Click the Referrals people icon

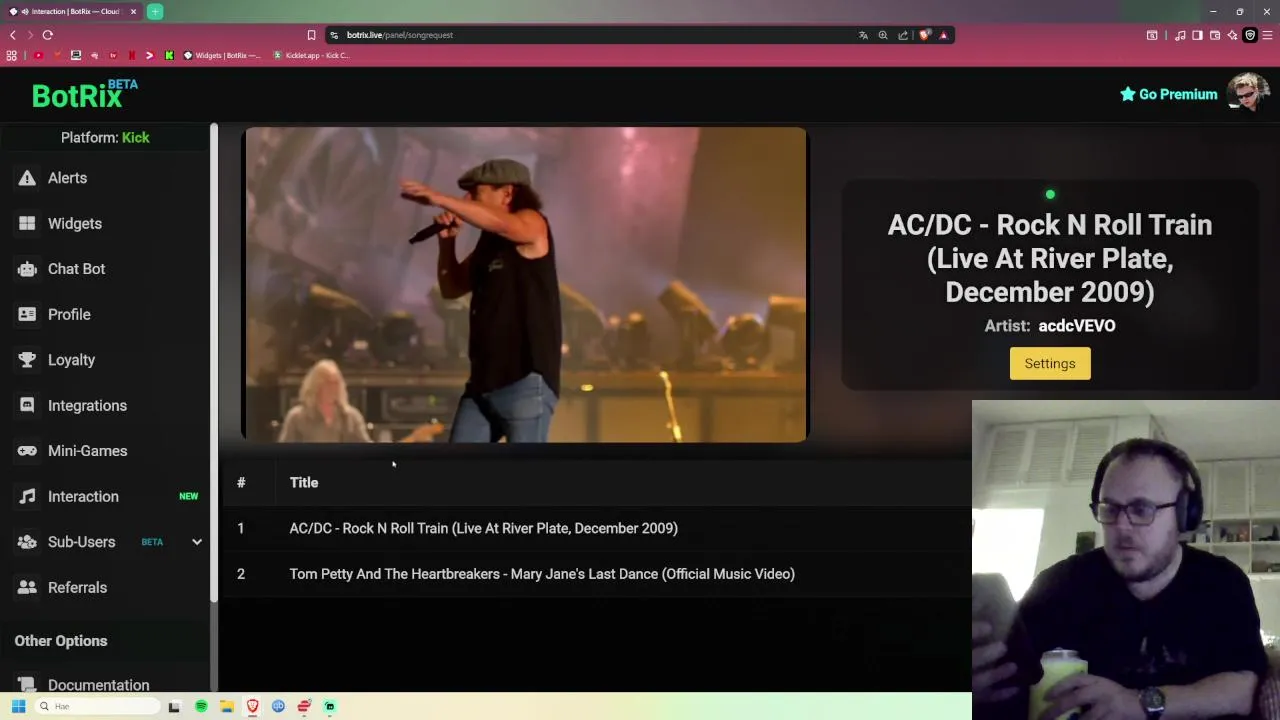click(x=27, y=587)
